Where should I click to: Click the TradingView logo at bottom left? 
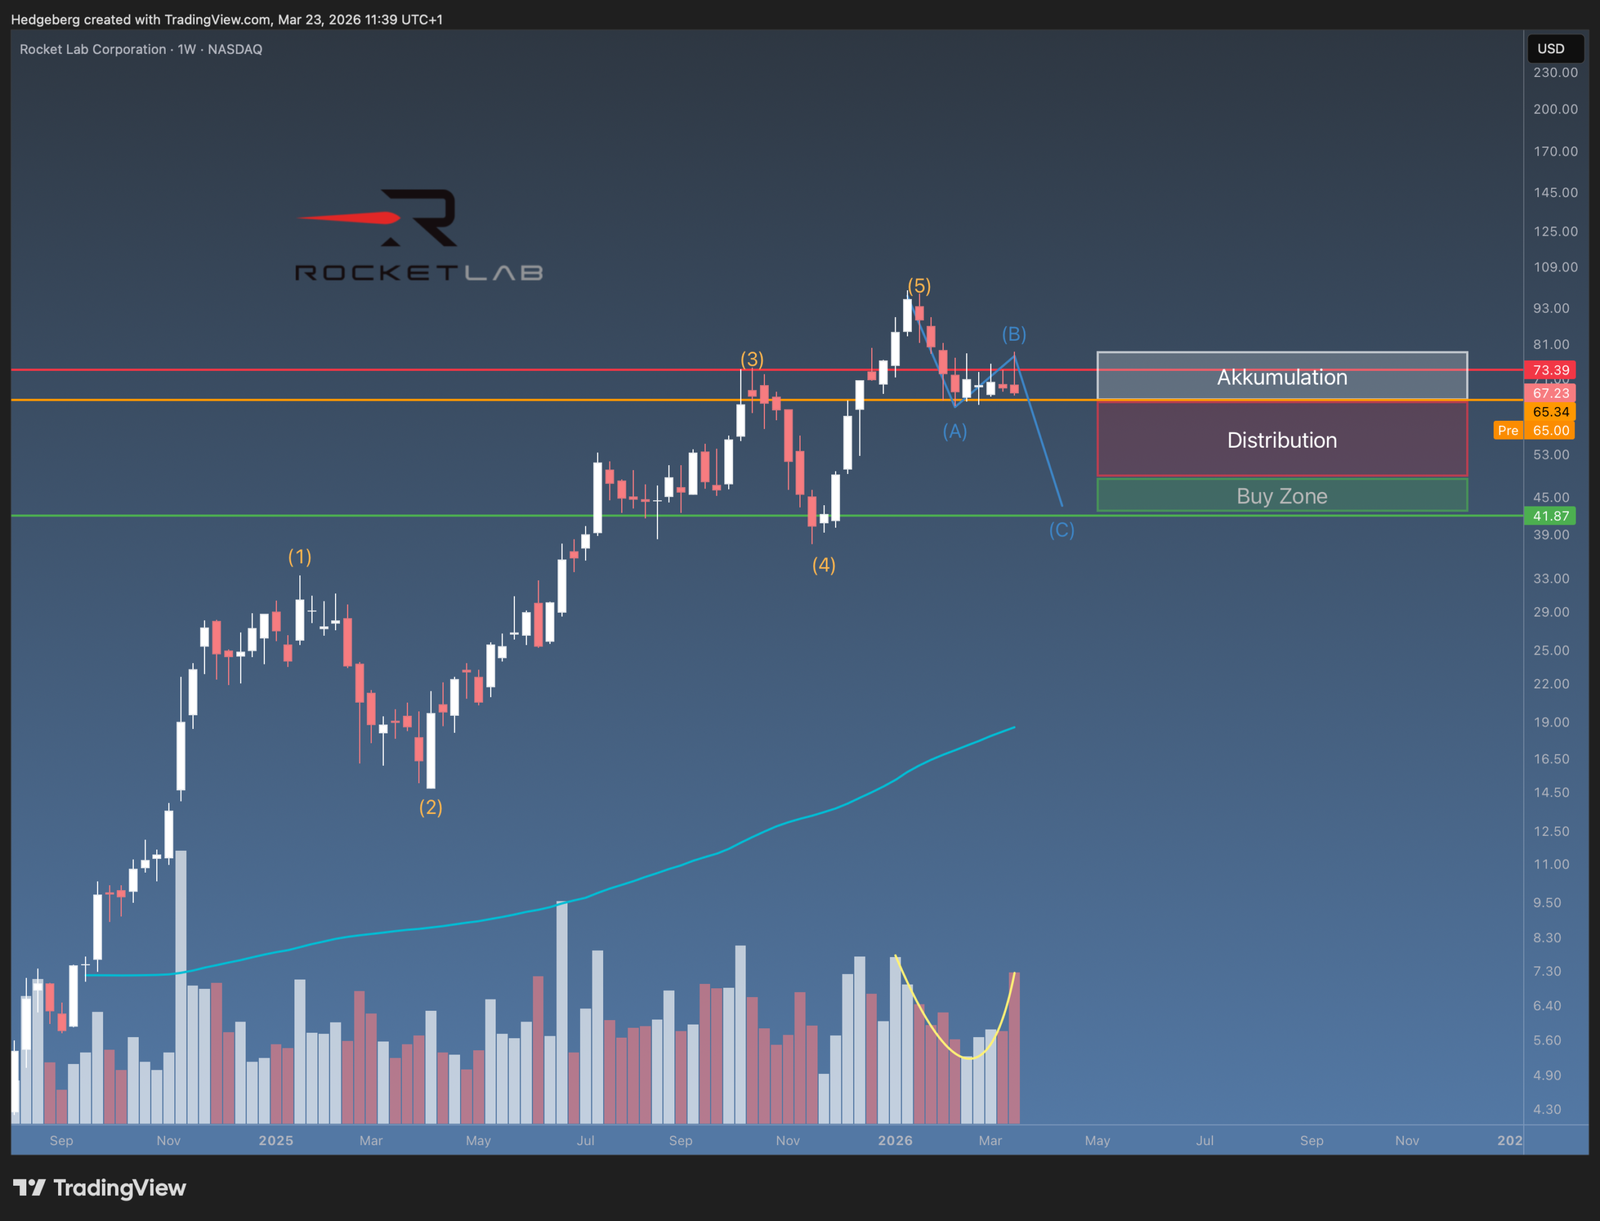click(100, 1188)
